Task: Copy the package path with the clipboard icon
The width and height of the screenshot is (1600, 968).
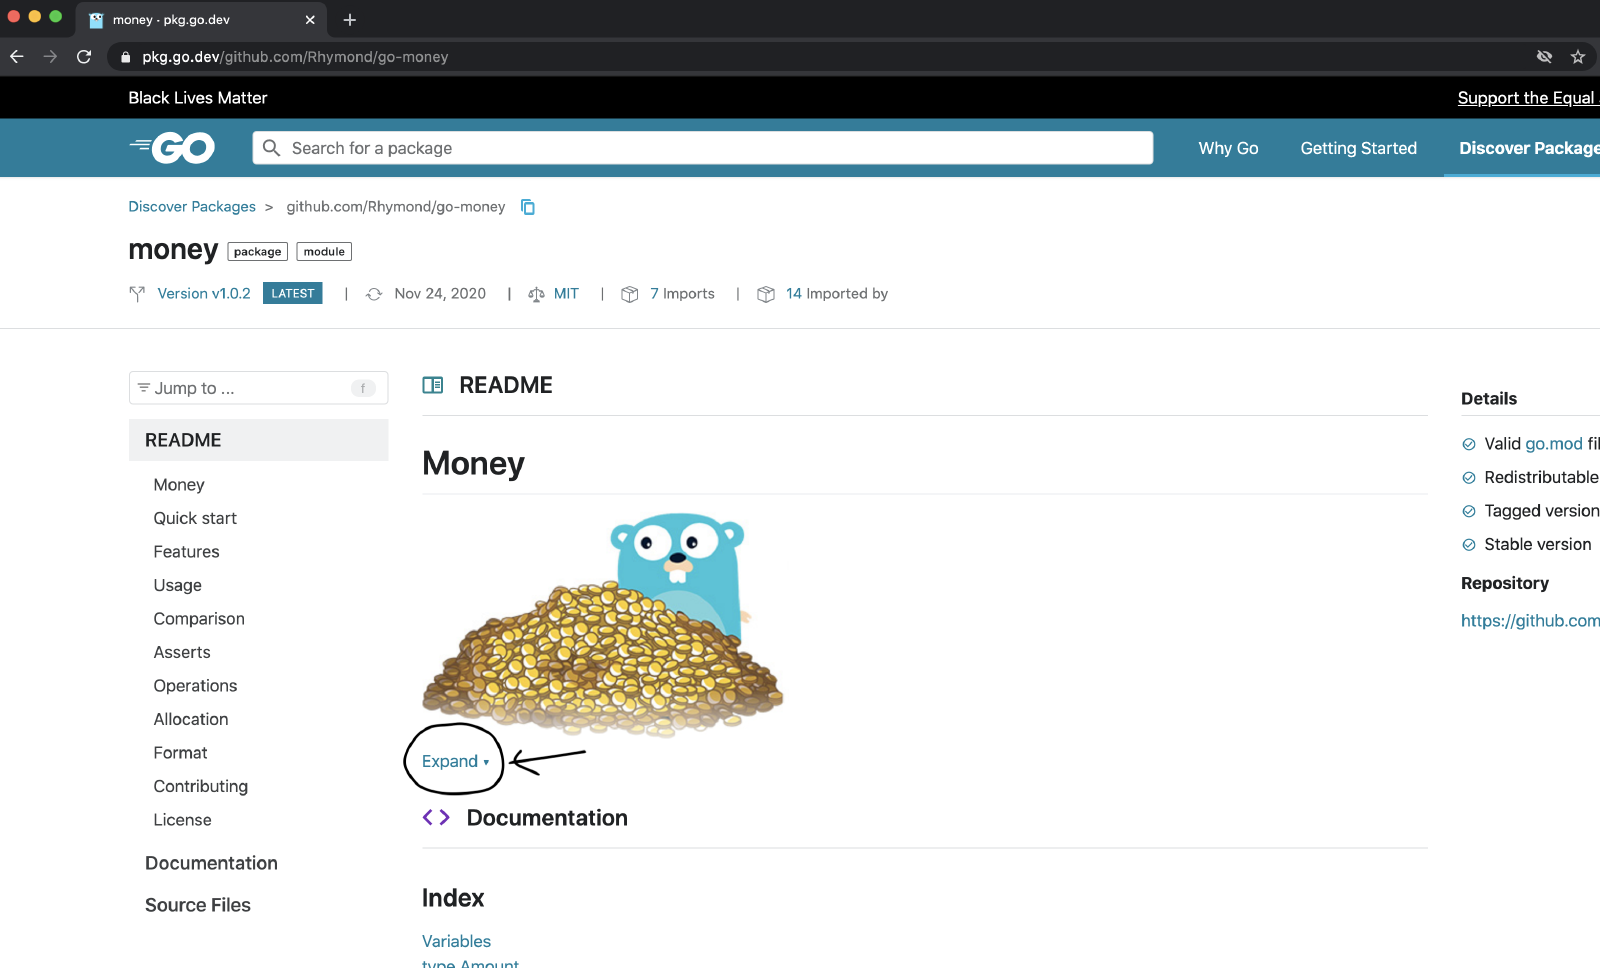Action: pos(528,207)
